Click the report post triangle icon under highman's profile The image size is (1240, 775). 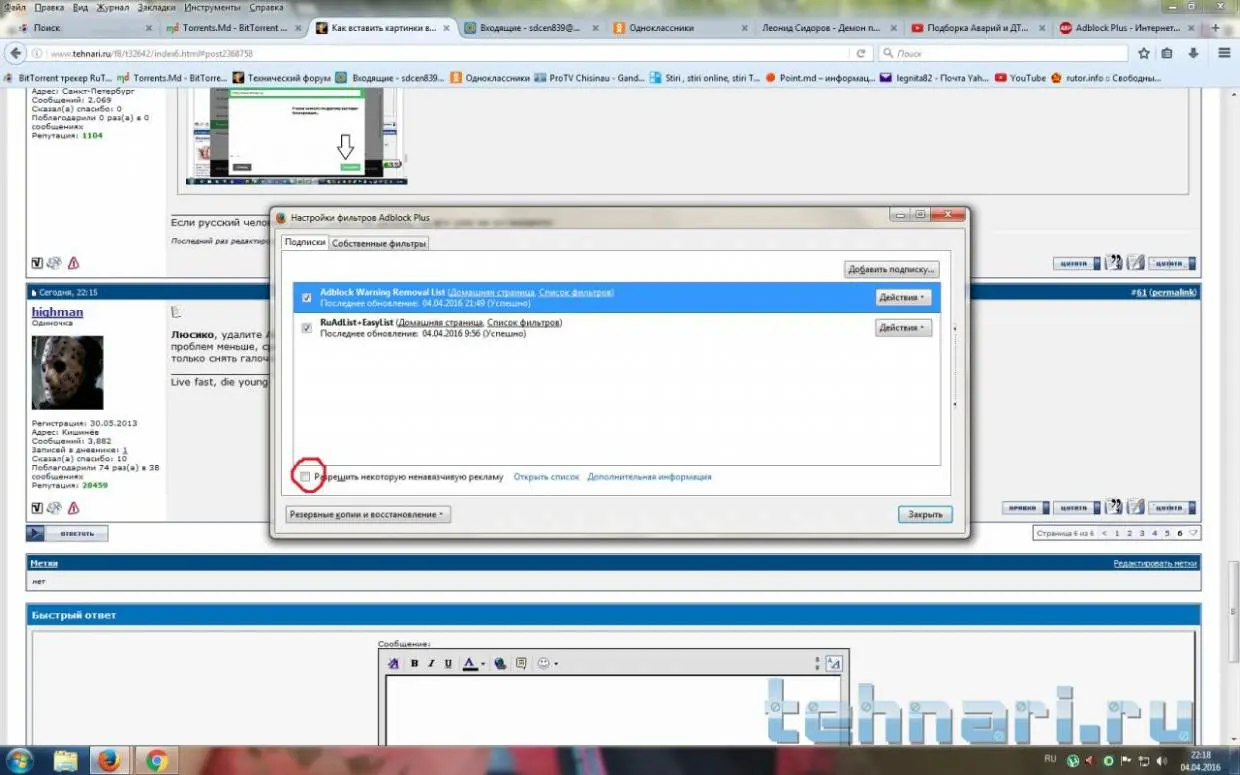[x=73, y=508]
